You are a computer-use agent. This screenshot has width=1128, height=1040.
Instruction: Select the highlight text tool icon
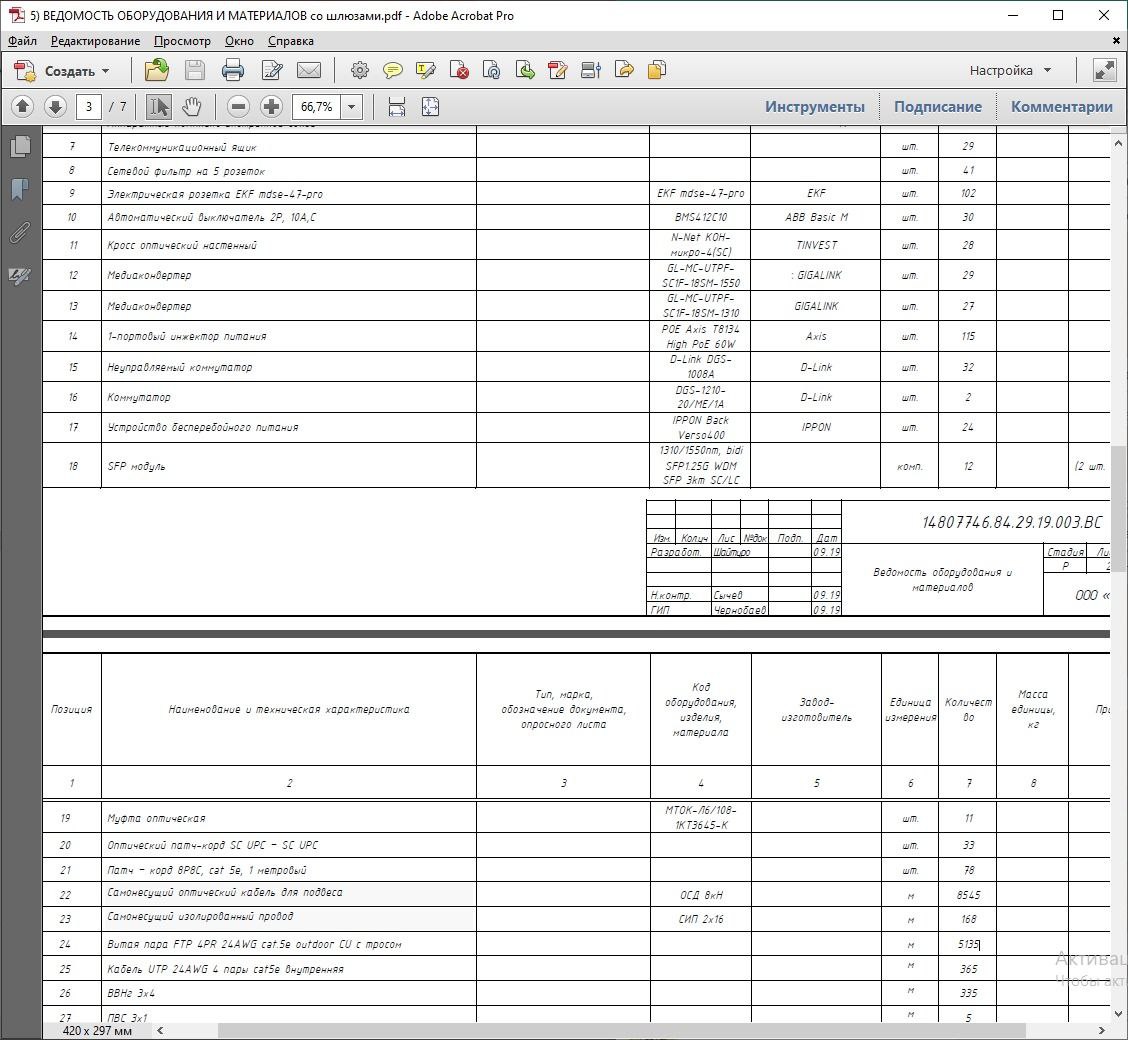[x=426, y=70]
